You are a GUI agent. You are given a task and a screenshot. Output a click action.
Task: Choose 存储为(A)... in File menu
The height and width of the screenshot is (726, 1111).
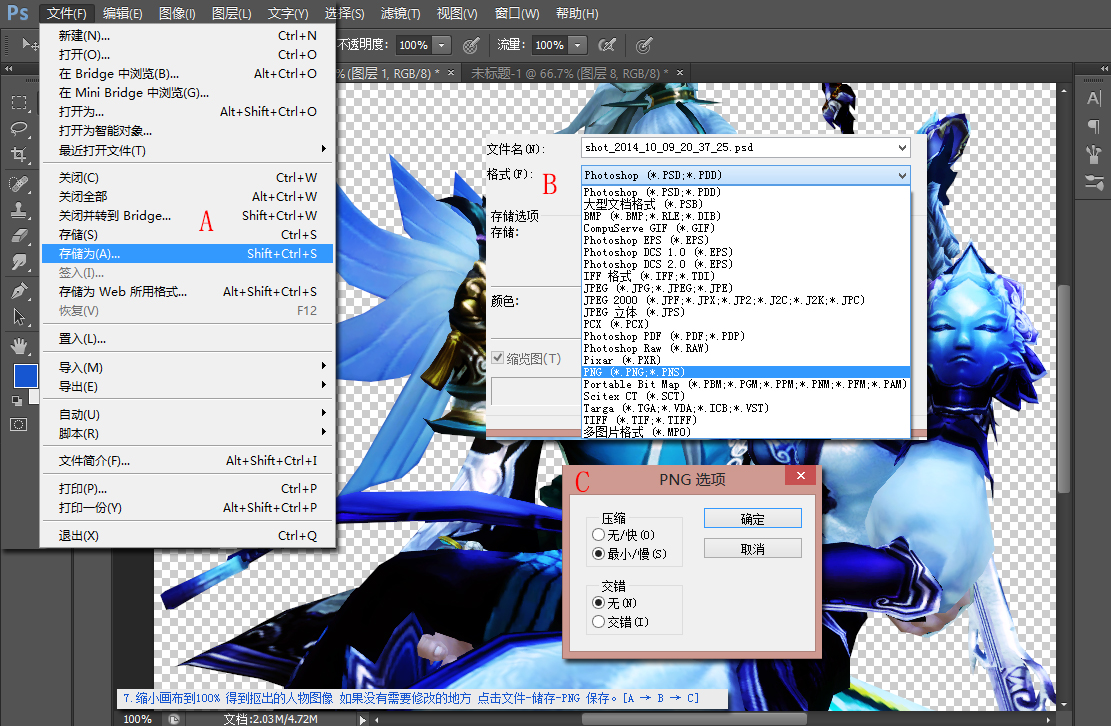(x=187, y=254)
